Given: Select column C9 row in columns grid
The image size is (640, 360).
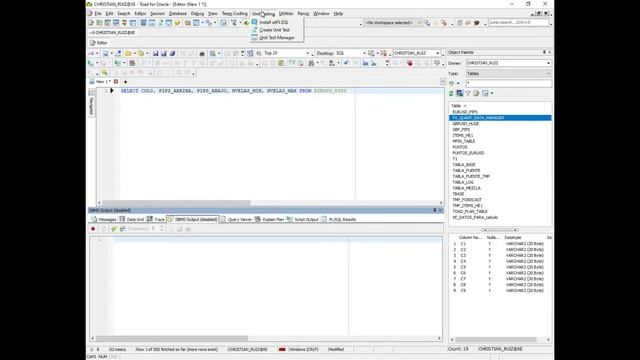Looking at the screenshot, I should point(500,291).
